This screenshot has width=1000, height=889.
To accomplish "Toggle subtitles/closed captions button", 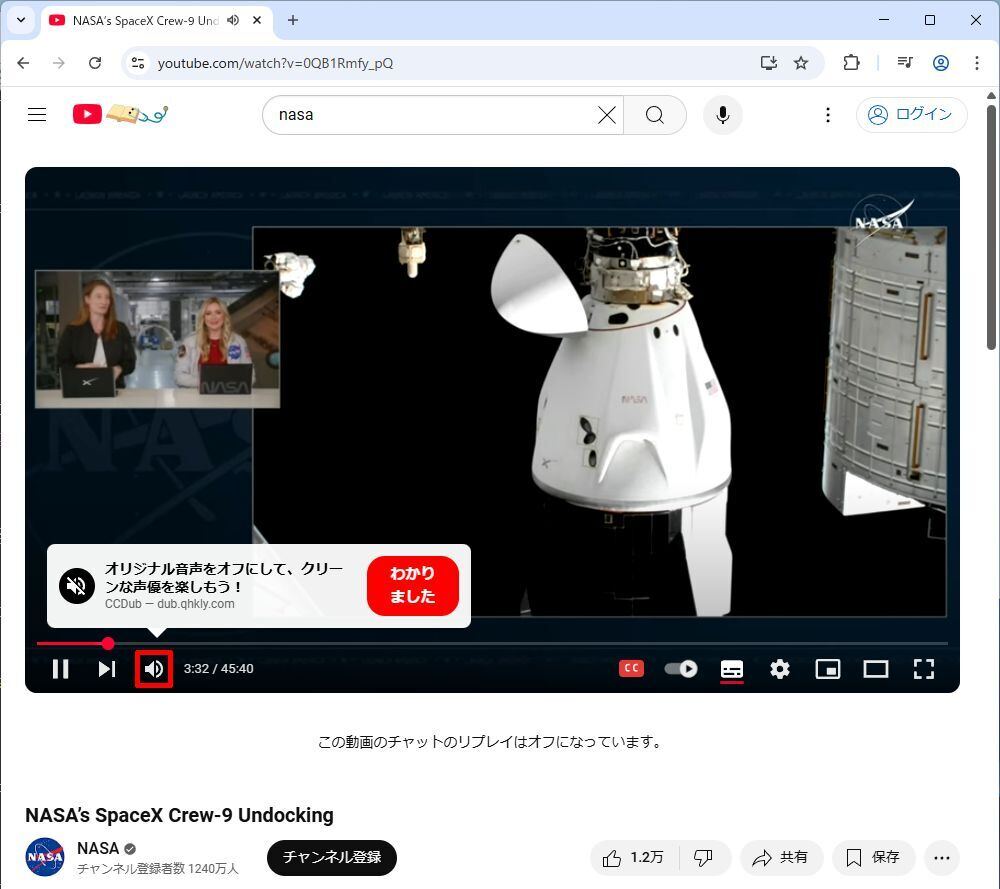I will pyautogui.click(x=732, y=670).
